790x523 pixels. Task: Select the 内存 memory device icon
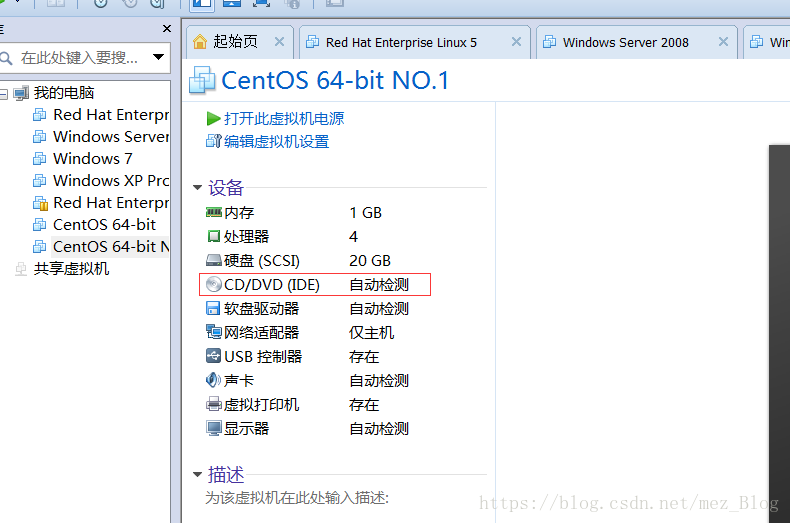[x=214, y=212]
